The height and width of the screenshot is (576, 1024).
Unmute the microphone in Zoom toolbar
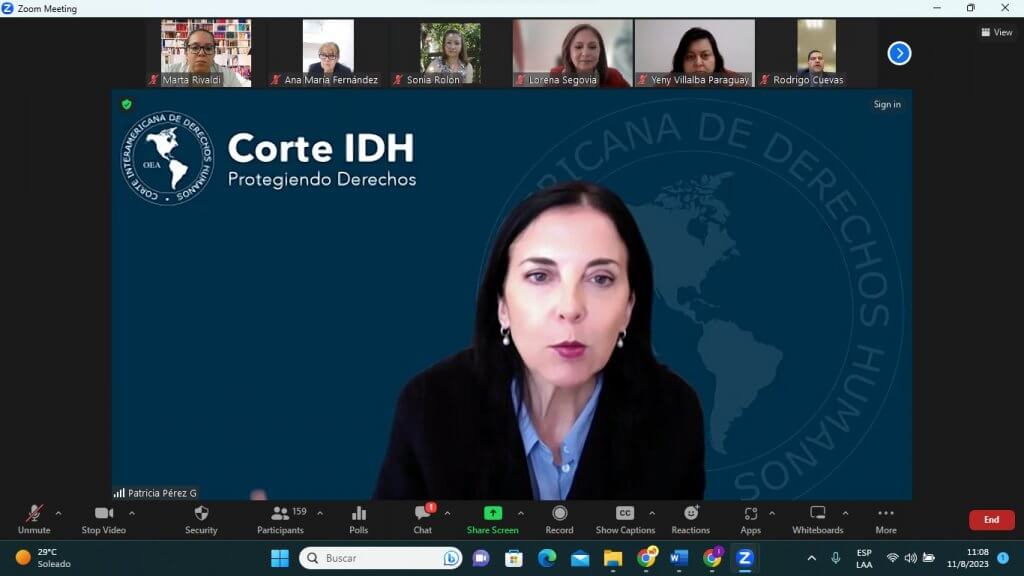34,520
